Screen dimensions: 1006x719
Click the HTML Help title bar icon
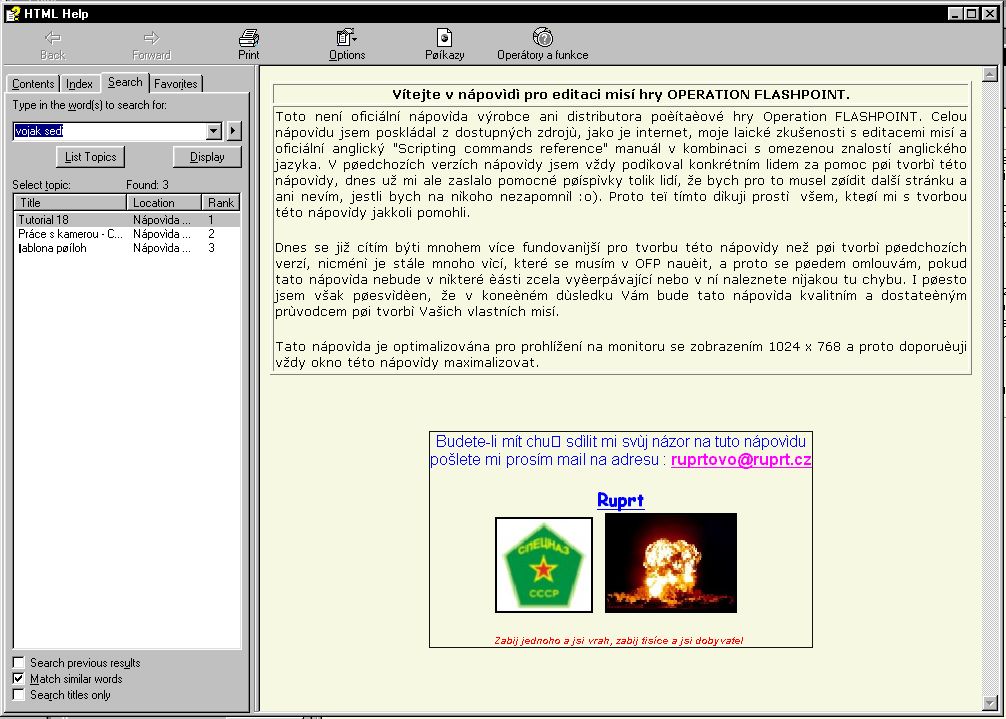click(12, 13)
